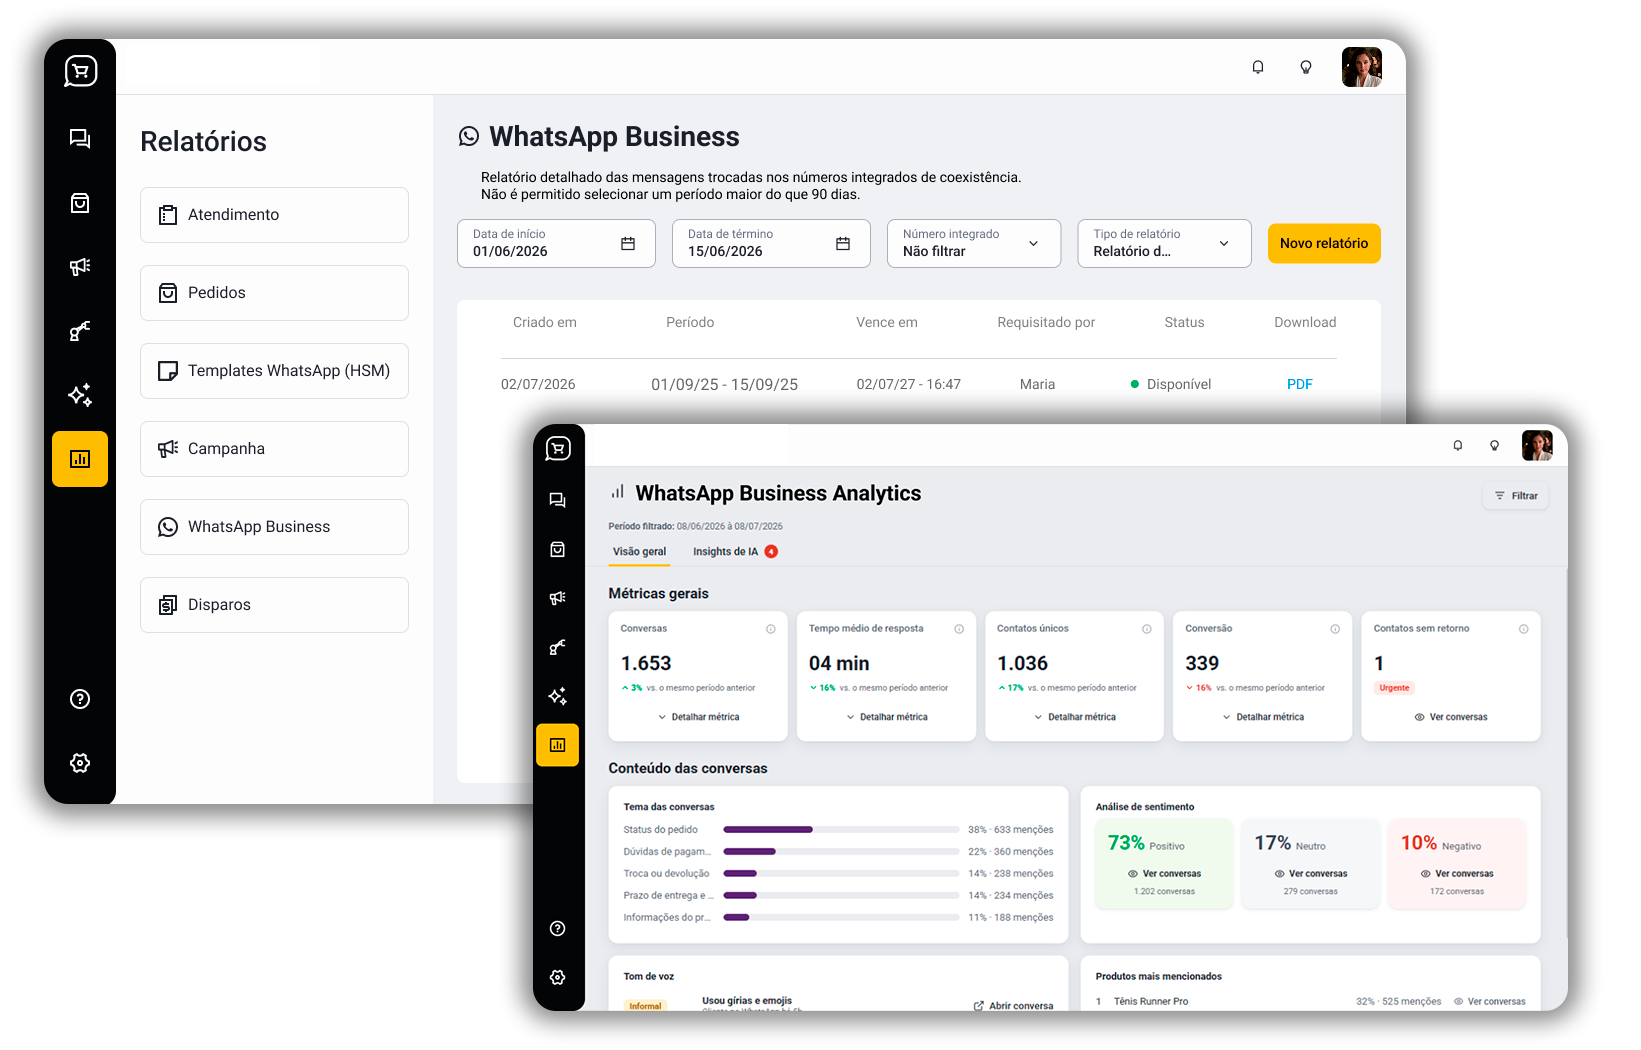The image size is (1641, 1050).
Task: Click the Troca ou devolução progress bar
Action: (841, 874)
